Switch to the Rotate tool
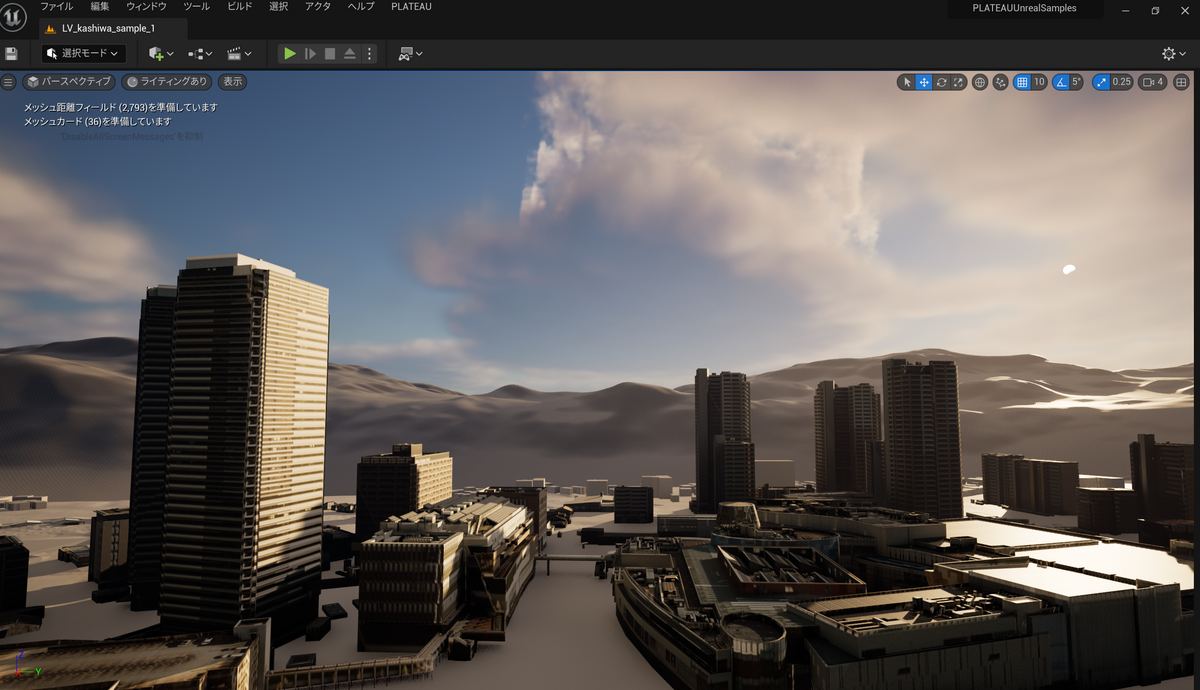Image resolution: width=1200 pixels, height=690 pixels. pos(941,82)
